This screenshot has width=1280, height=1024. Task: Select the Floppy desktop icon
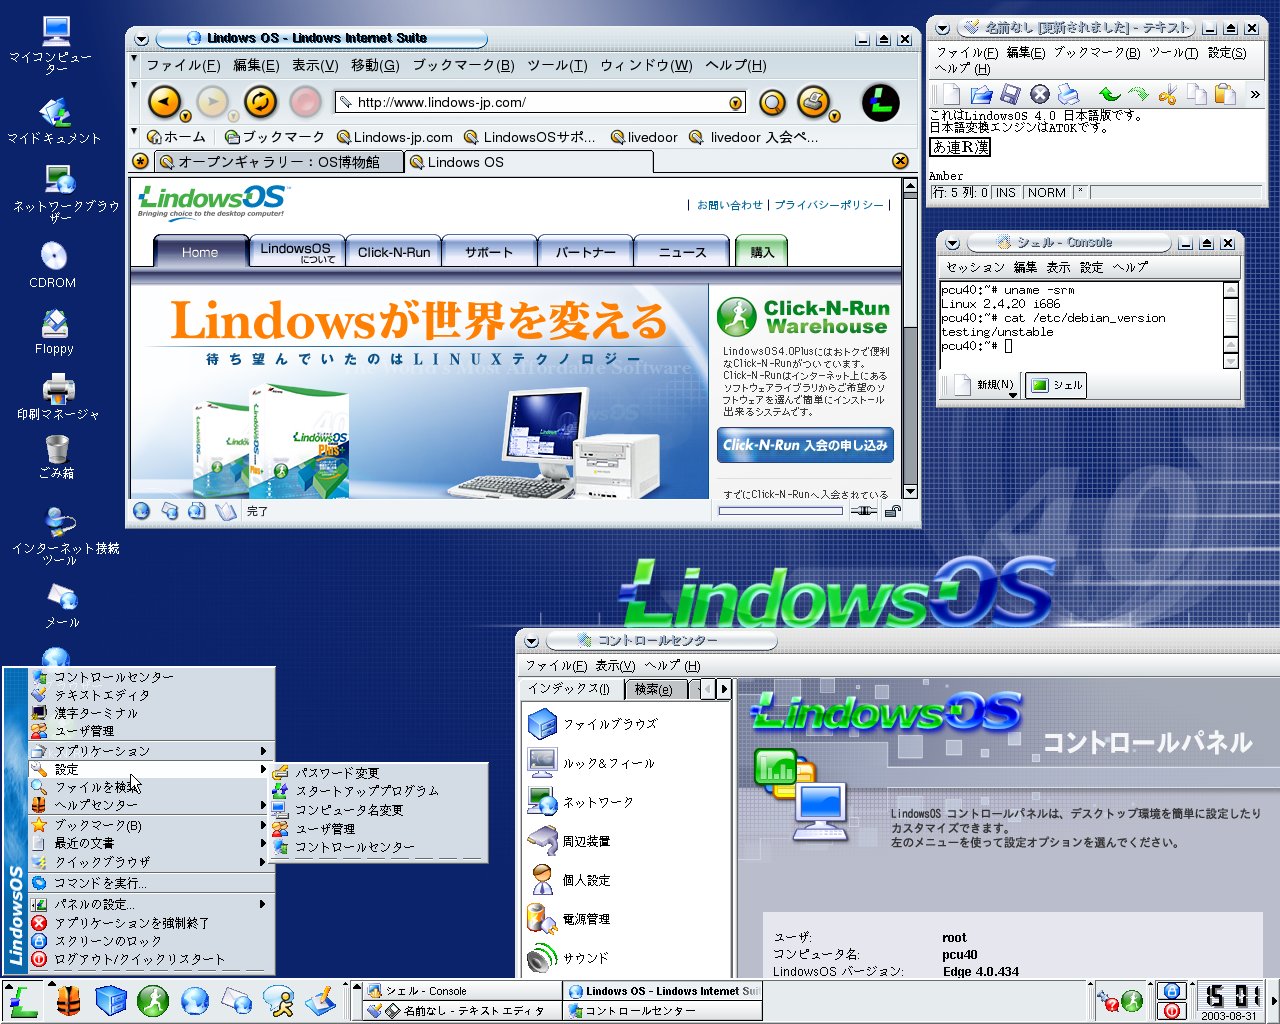55,332
